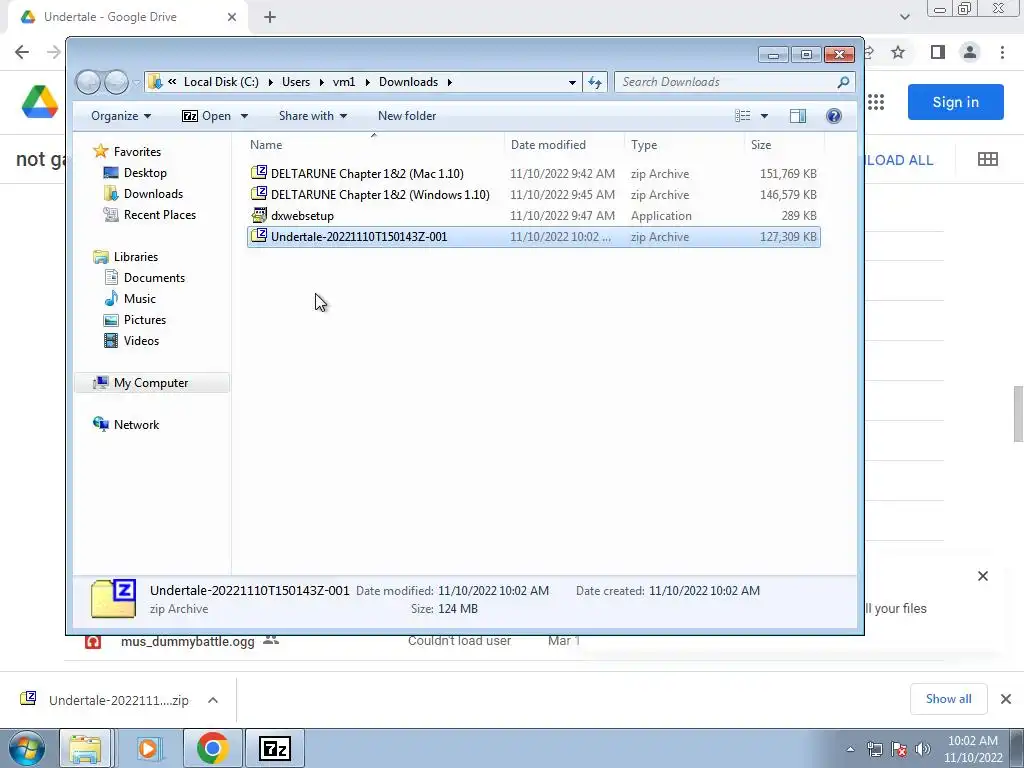This screenshot has width=1024, height=768.
Task: Open a new Chrome tab
Action: [270, 17]
